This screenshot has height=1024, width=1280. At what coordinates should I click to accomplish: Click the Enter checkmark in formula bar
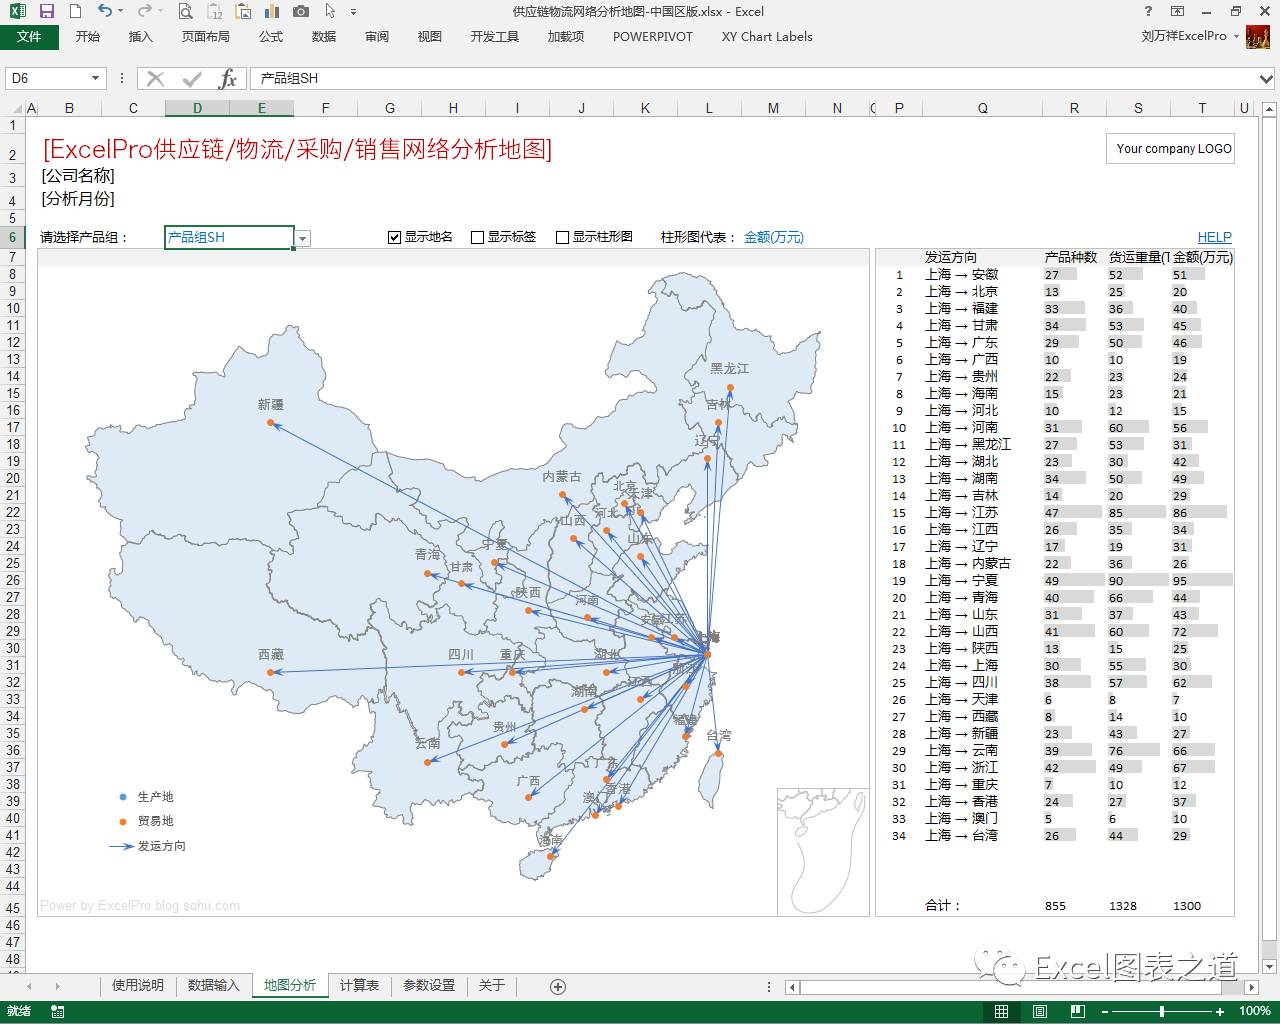192,78
